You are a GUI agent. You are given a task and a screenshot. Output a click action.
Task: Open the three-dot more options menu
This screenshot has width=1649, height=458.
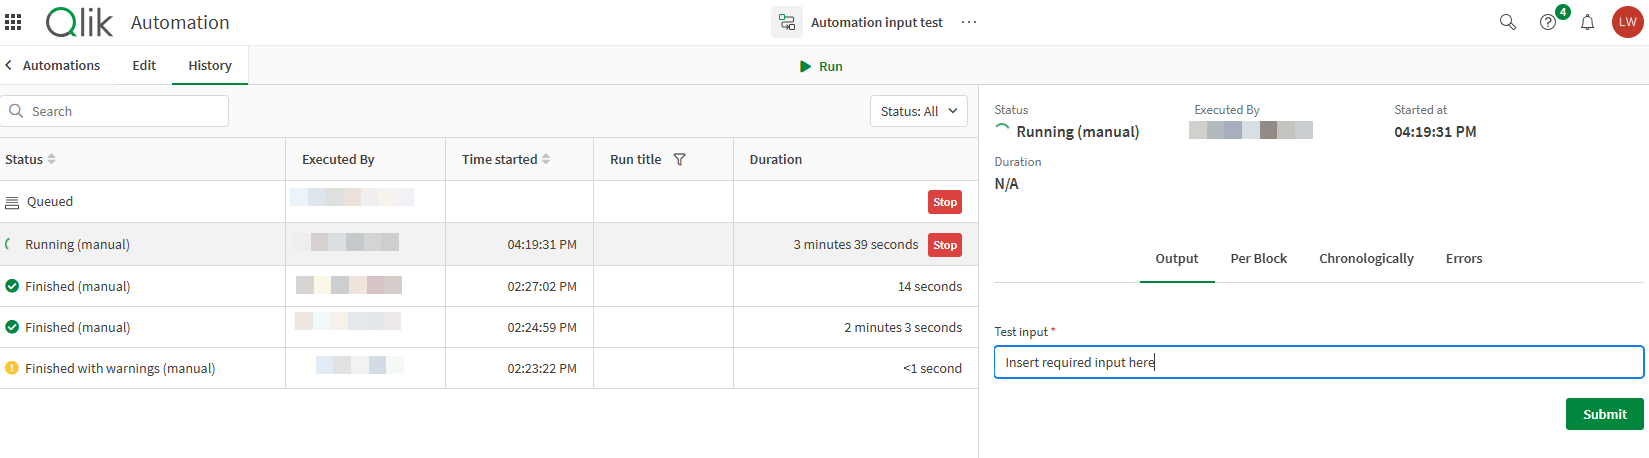pyautogui.click(x=969, y=22)
